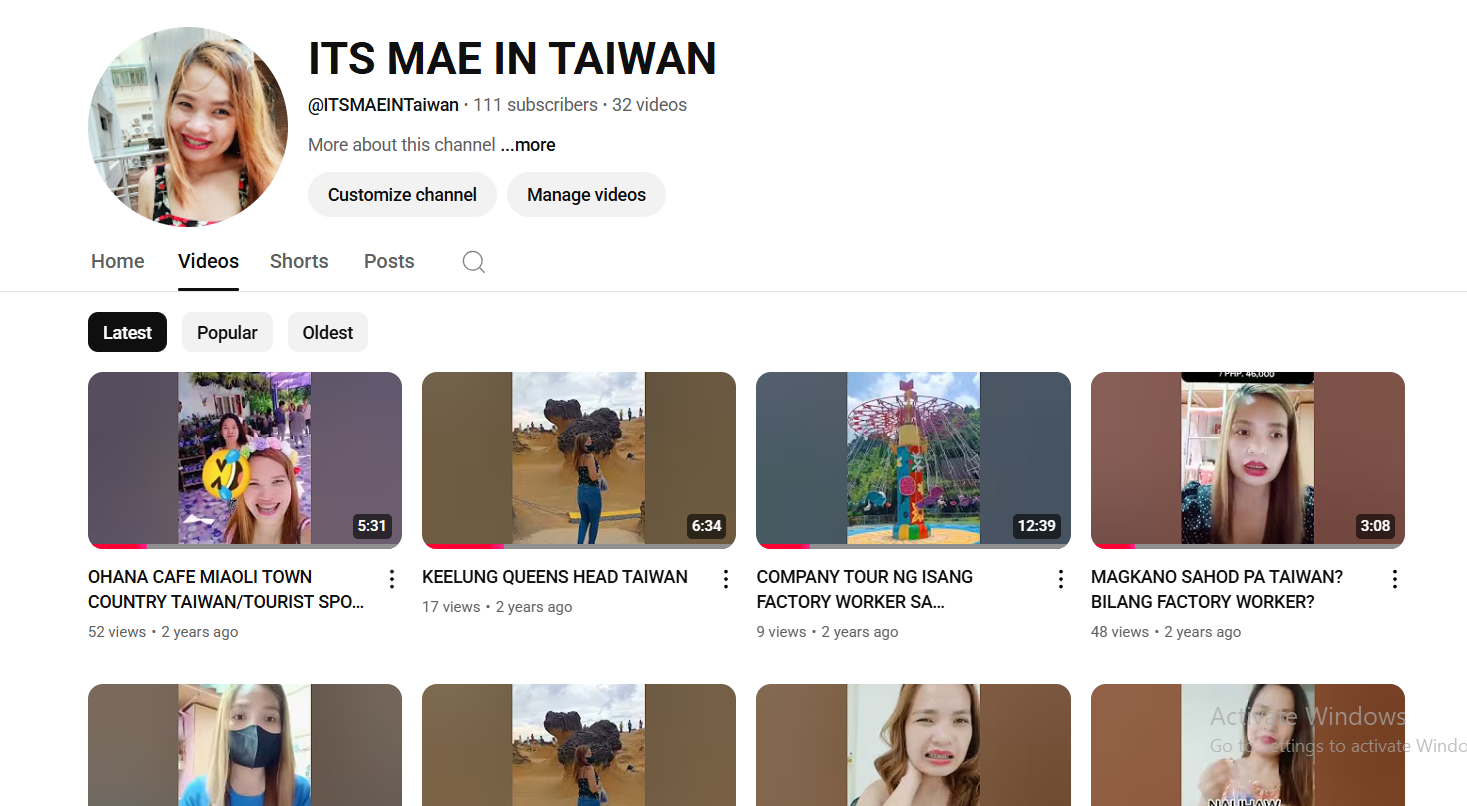Click the Customize channel button
Screen dimensions: 1467x806
402,195
